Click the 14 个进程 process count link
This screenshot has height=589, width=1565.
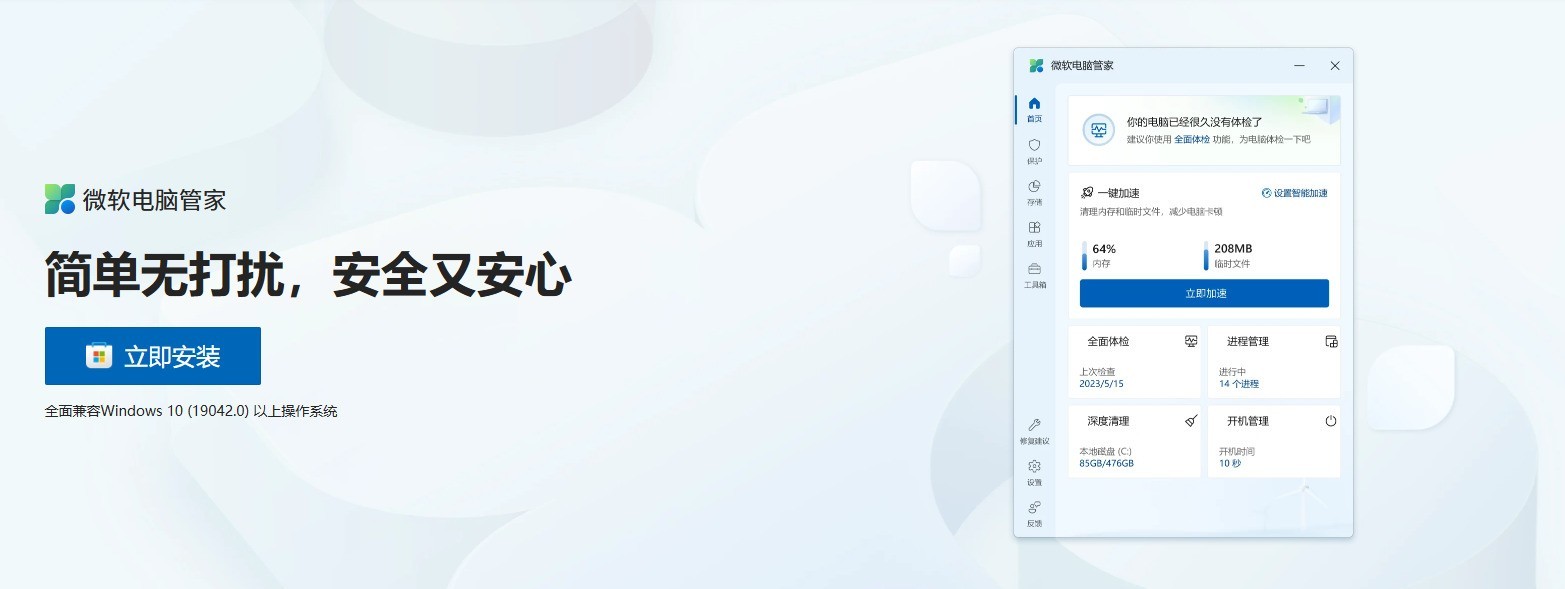pos(1239,384)
